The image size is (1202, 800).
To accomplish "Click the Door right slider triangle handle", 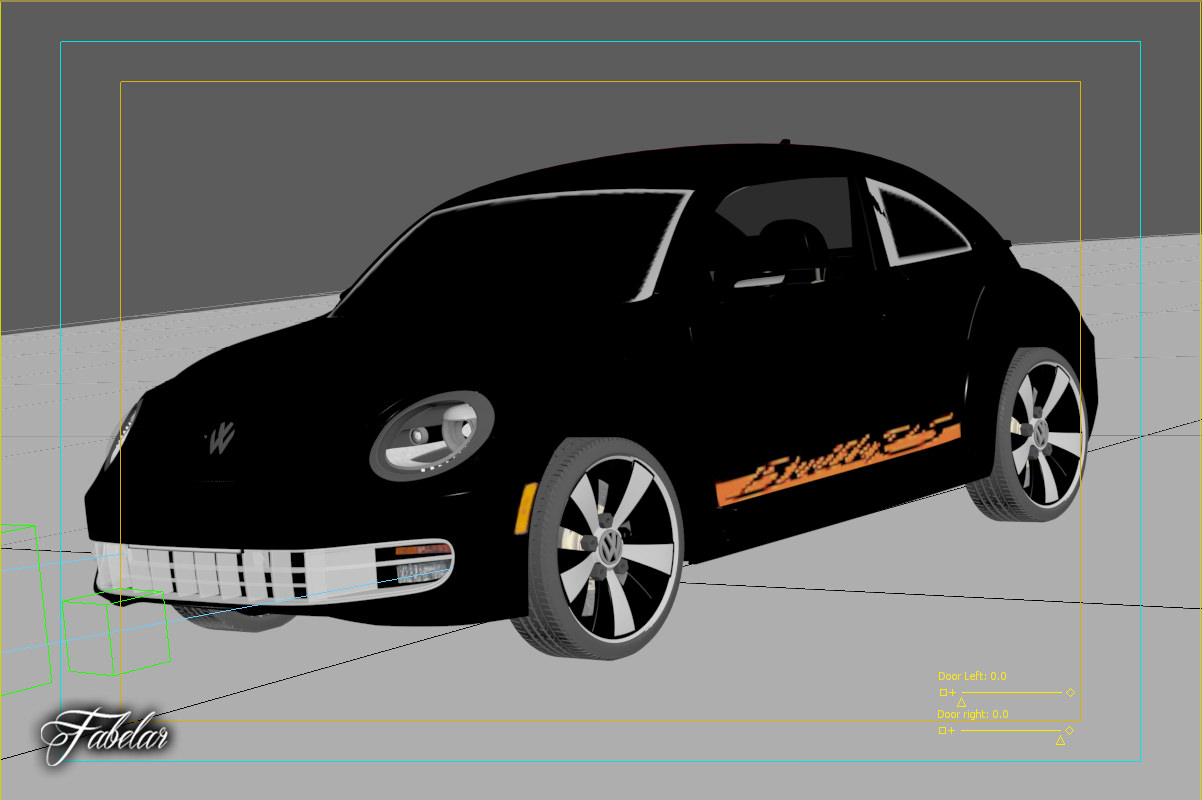I will click(1060, 740).
